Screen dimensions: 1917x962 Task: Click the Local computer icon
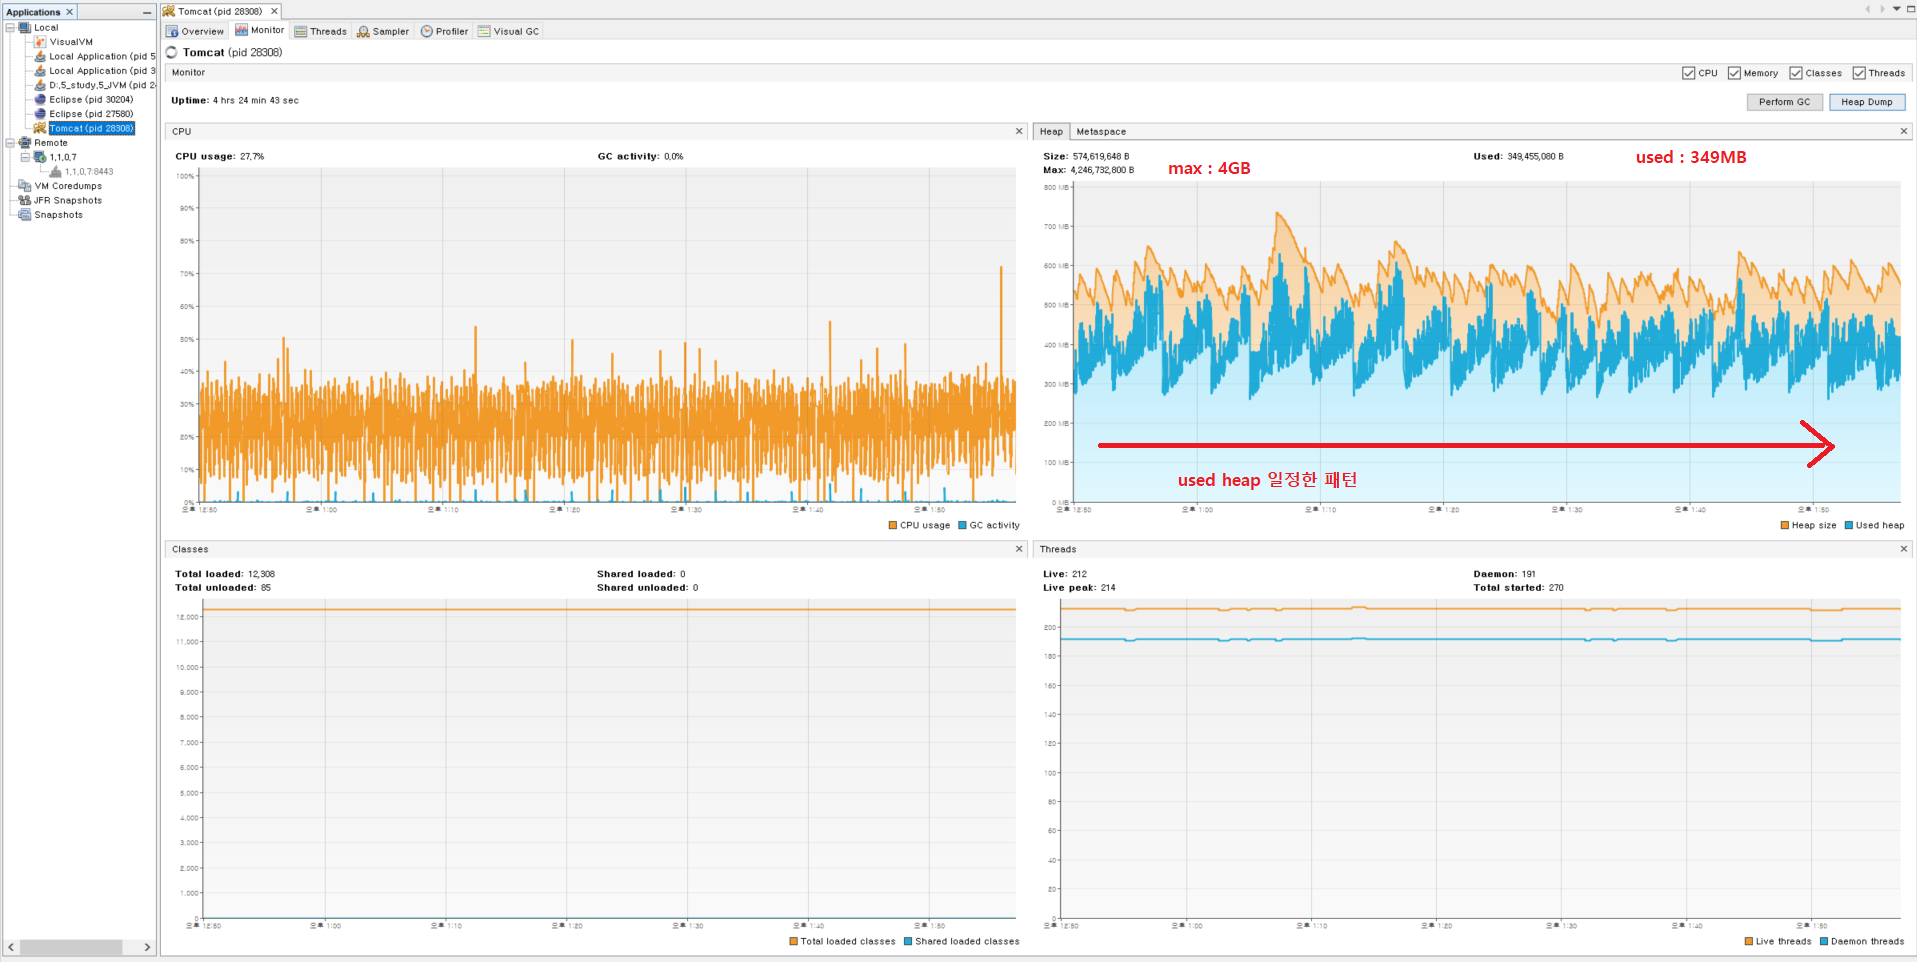point(24,27)
